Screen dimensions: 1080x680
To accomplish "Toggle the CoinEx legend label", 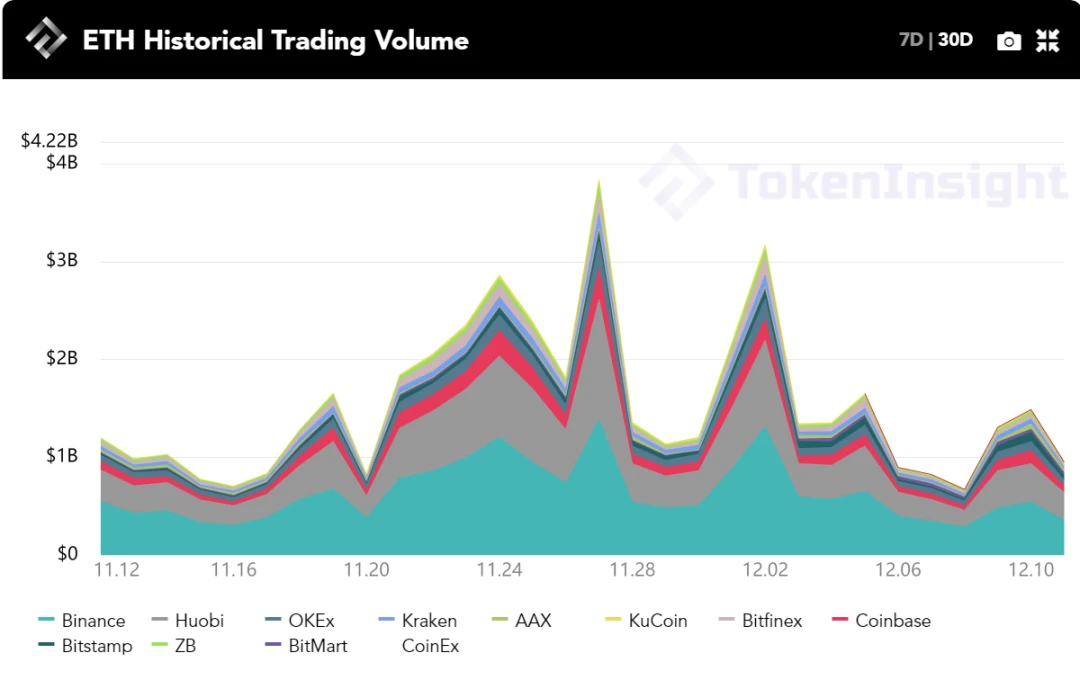I will 430,646.
